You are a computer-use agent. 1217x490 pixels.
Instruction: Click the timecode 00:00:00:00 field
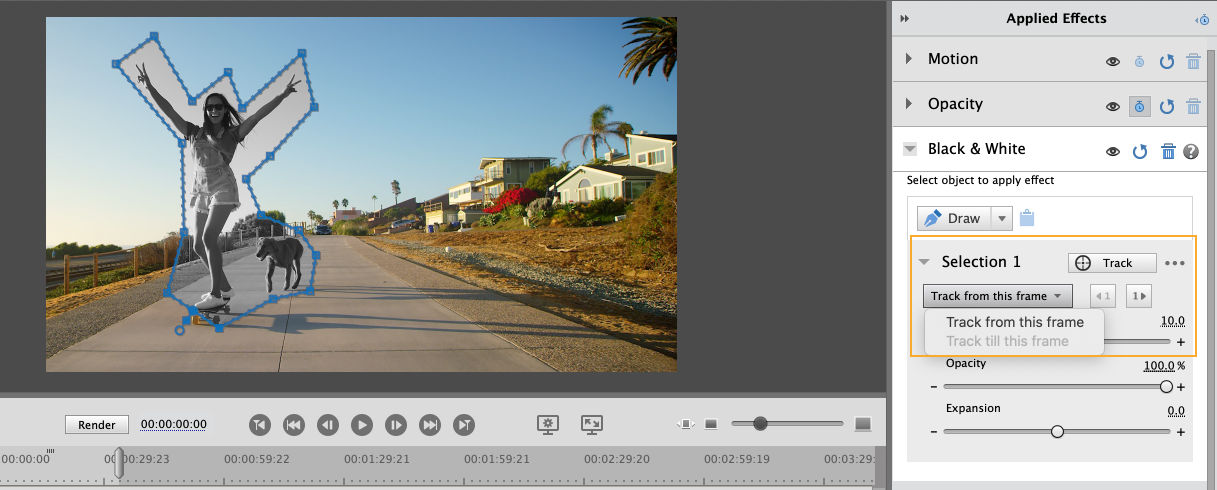point(174,424)
